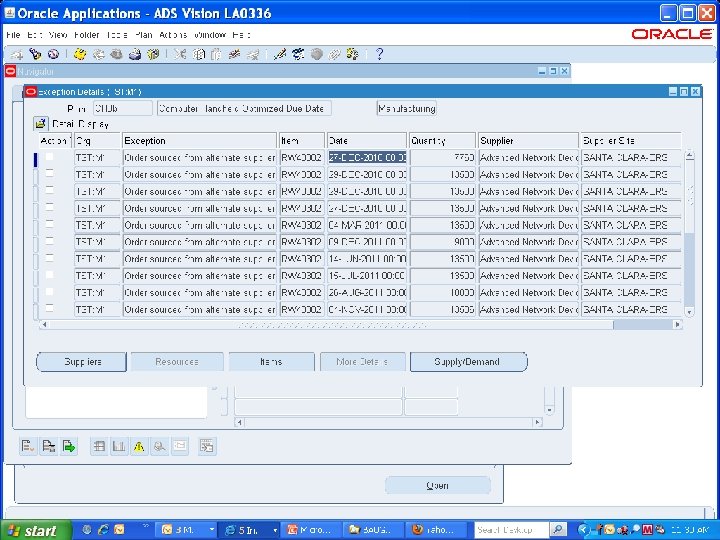Click the Find flashlight toolbar icon
This screenshot has height=540, width=720.
click(35, 55)
